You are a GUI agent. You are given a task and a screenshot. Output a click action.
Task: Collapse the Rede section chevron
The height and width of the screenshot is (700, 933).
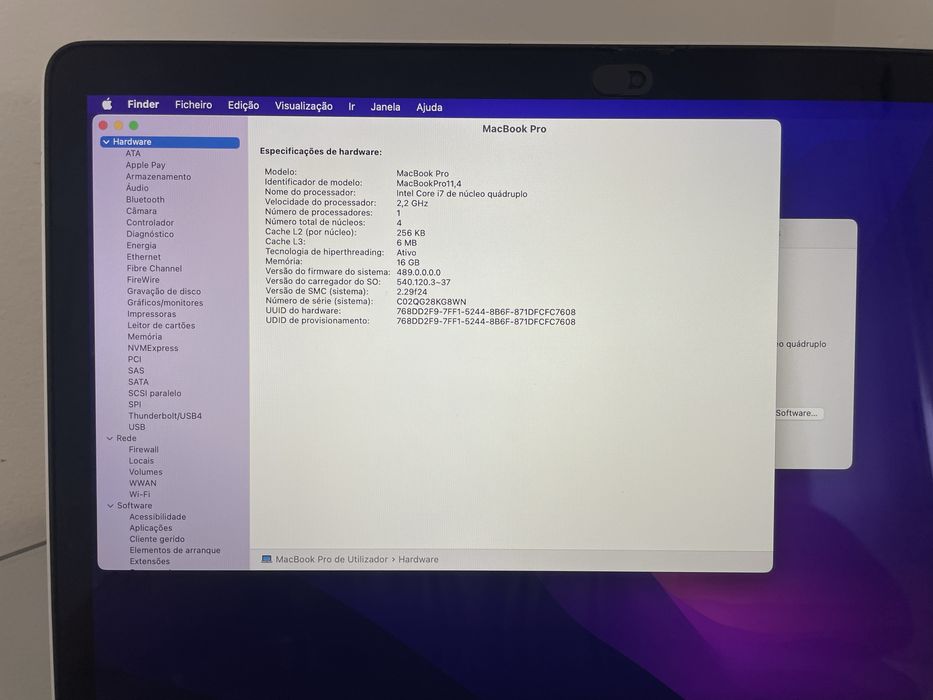tap(109, 438)
